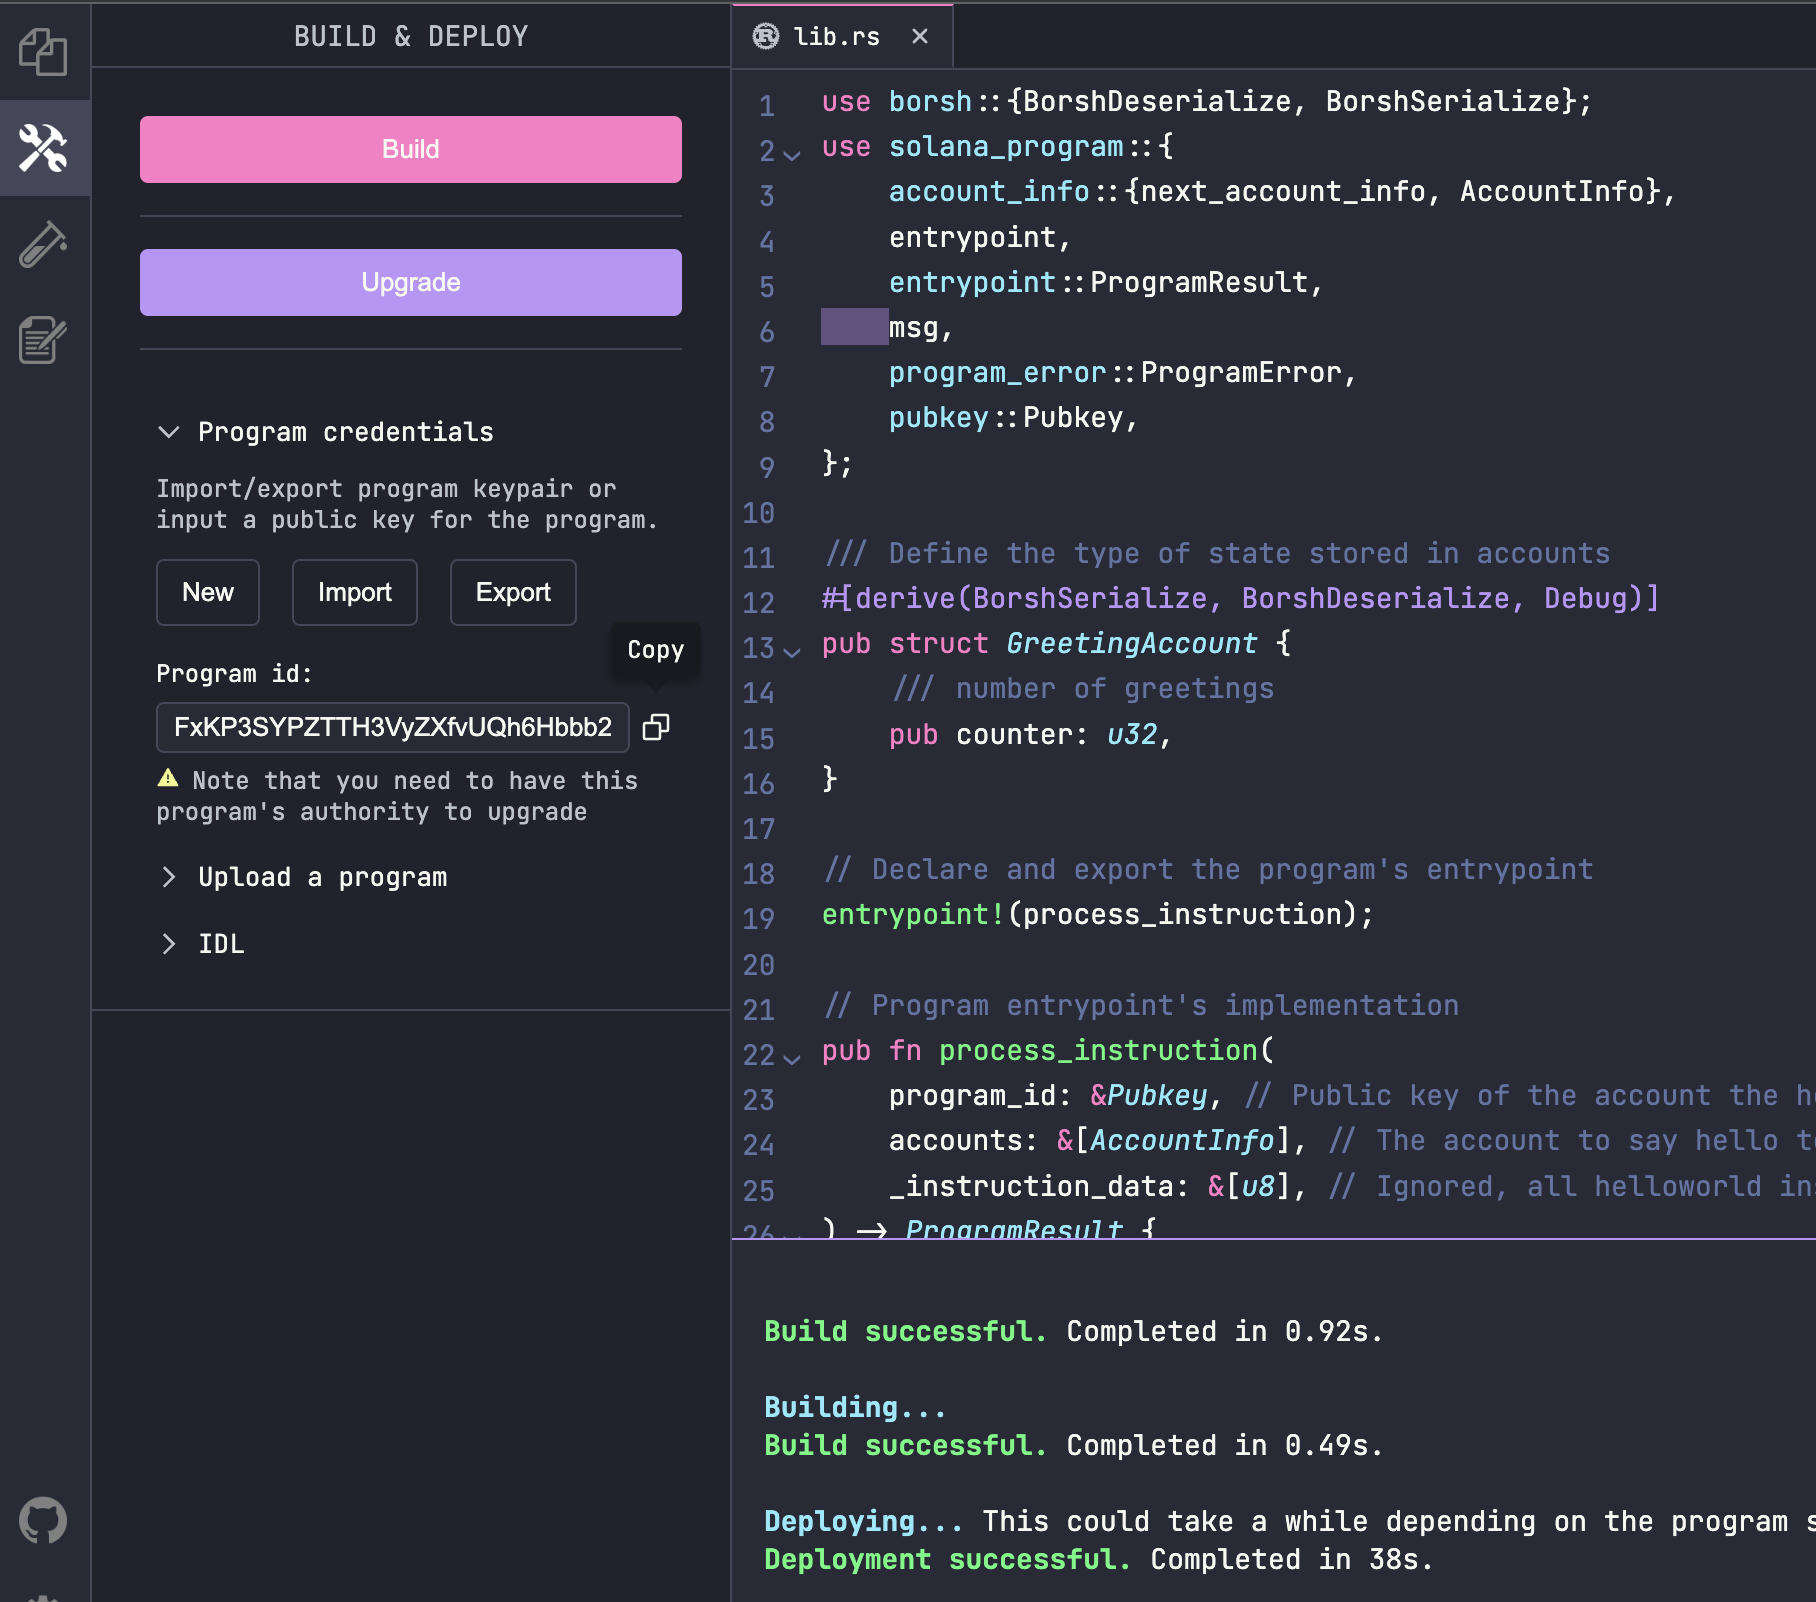The image size is (1816, 1602).
Task: Copy the program id with clipboard icon
Action: 656,727
